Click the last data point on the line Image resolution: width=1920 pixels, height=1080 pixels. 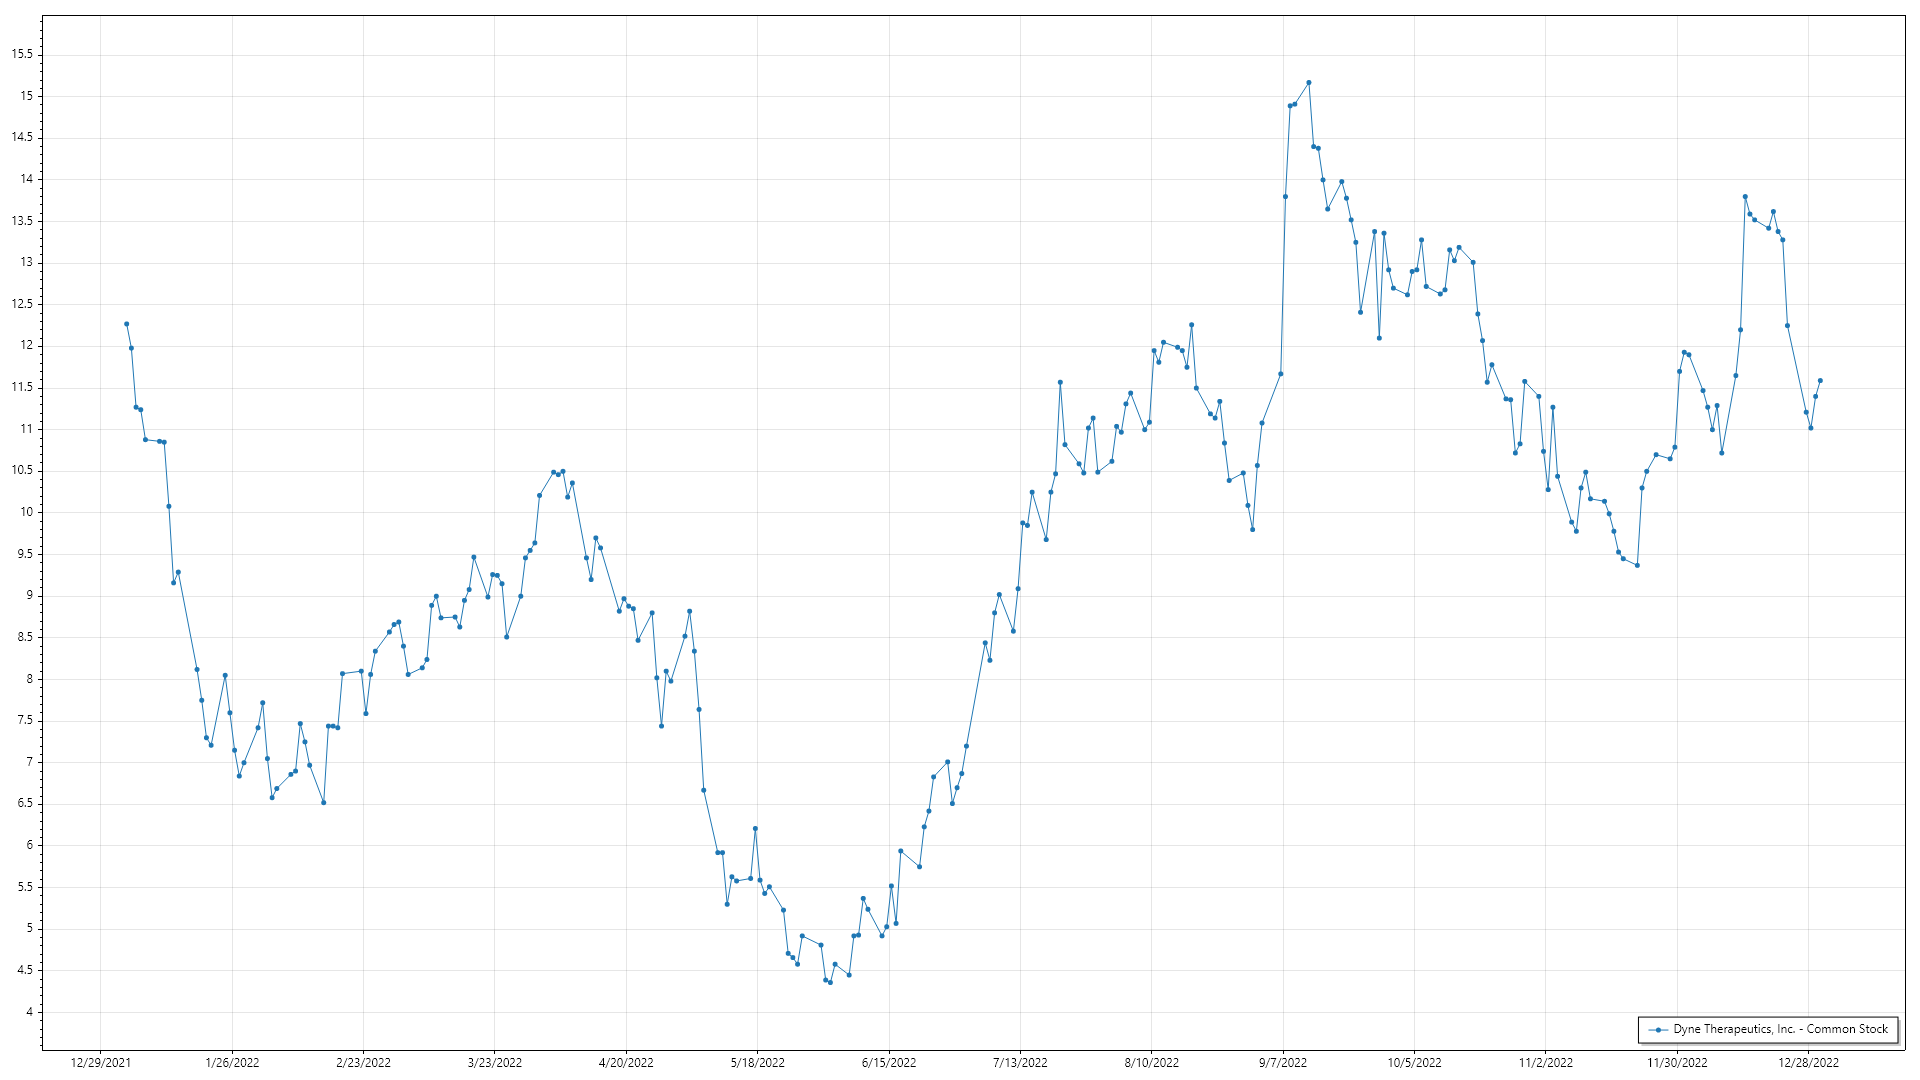pos(1820,381)
